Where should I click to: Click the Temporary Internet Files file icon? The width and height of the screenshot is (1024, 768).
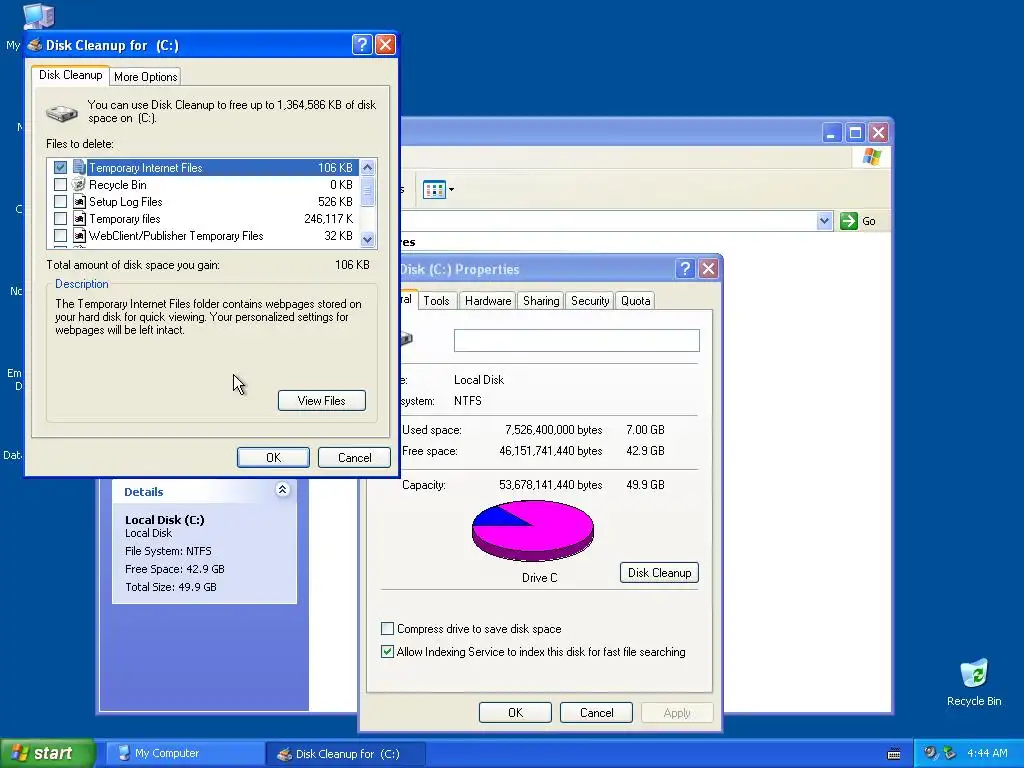[x=79, y=167]
